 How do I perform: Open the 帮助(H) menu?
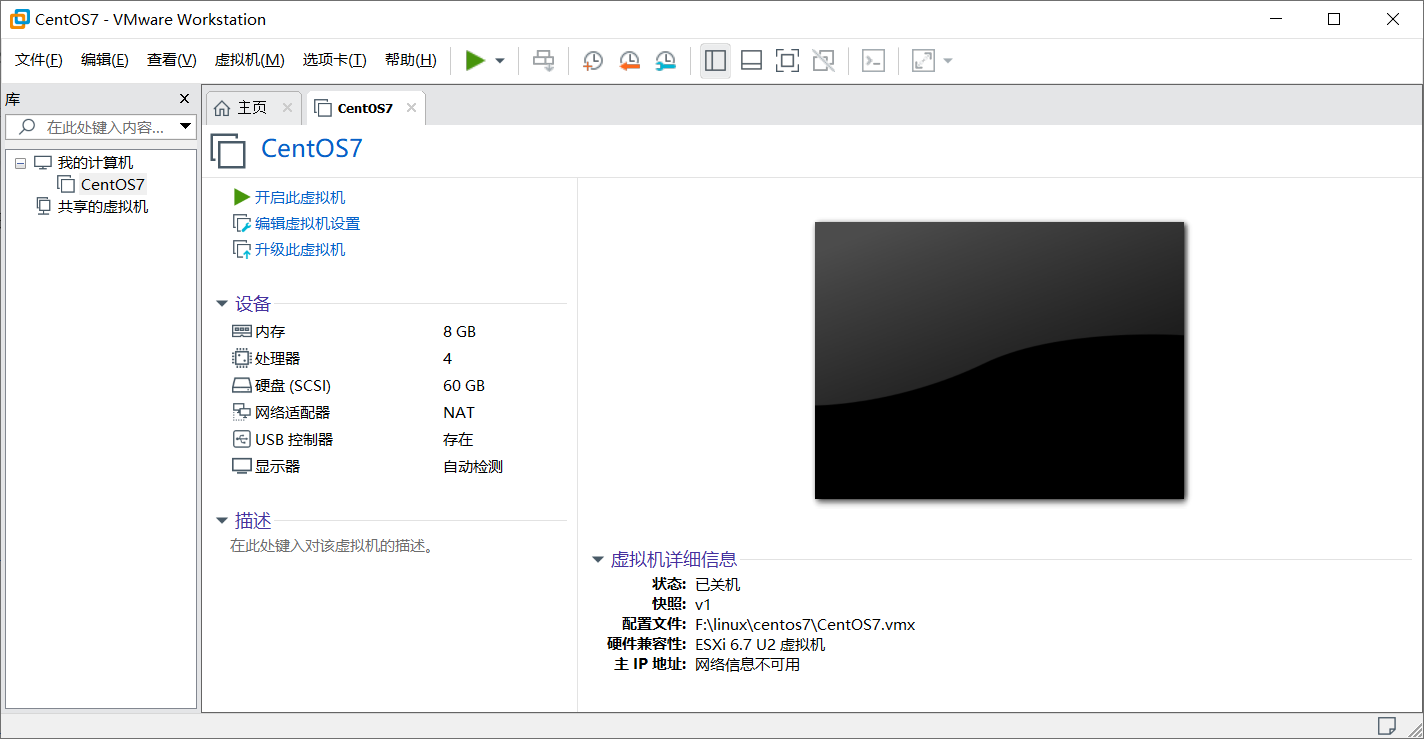click(x=410, y=60)
